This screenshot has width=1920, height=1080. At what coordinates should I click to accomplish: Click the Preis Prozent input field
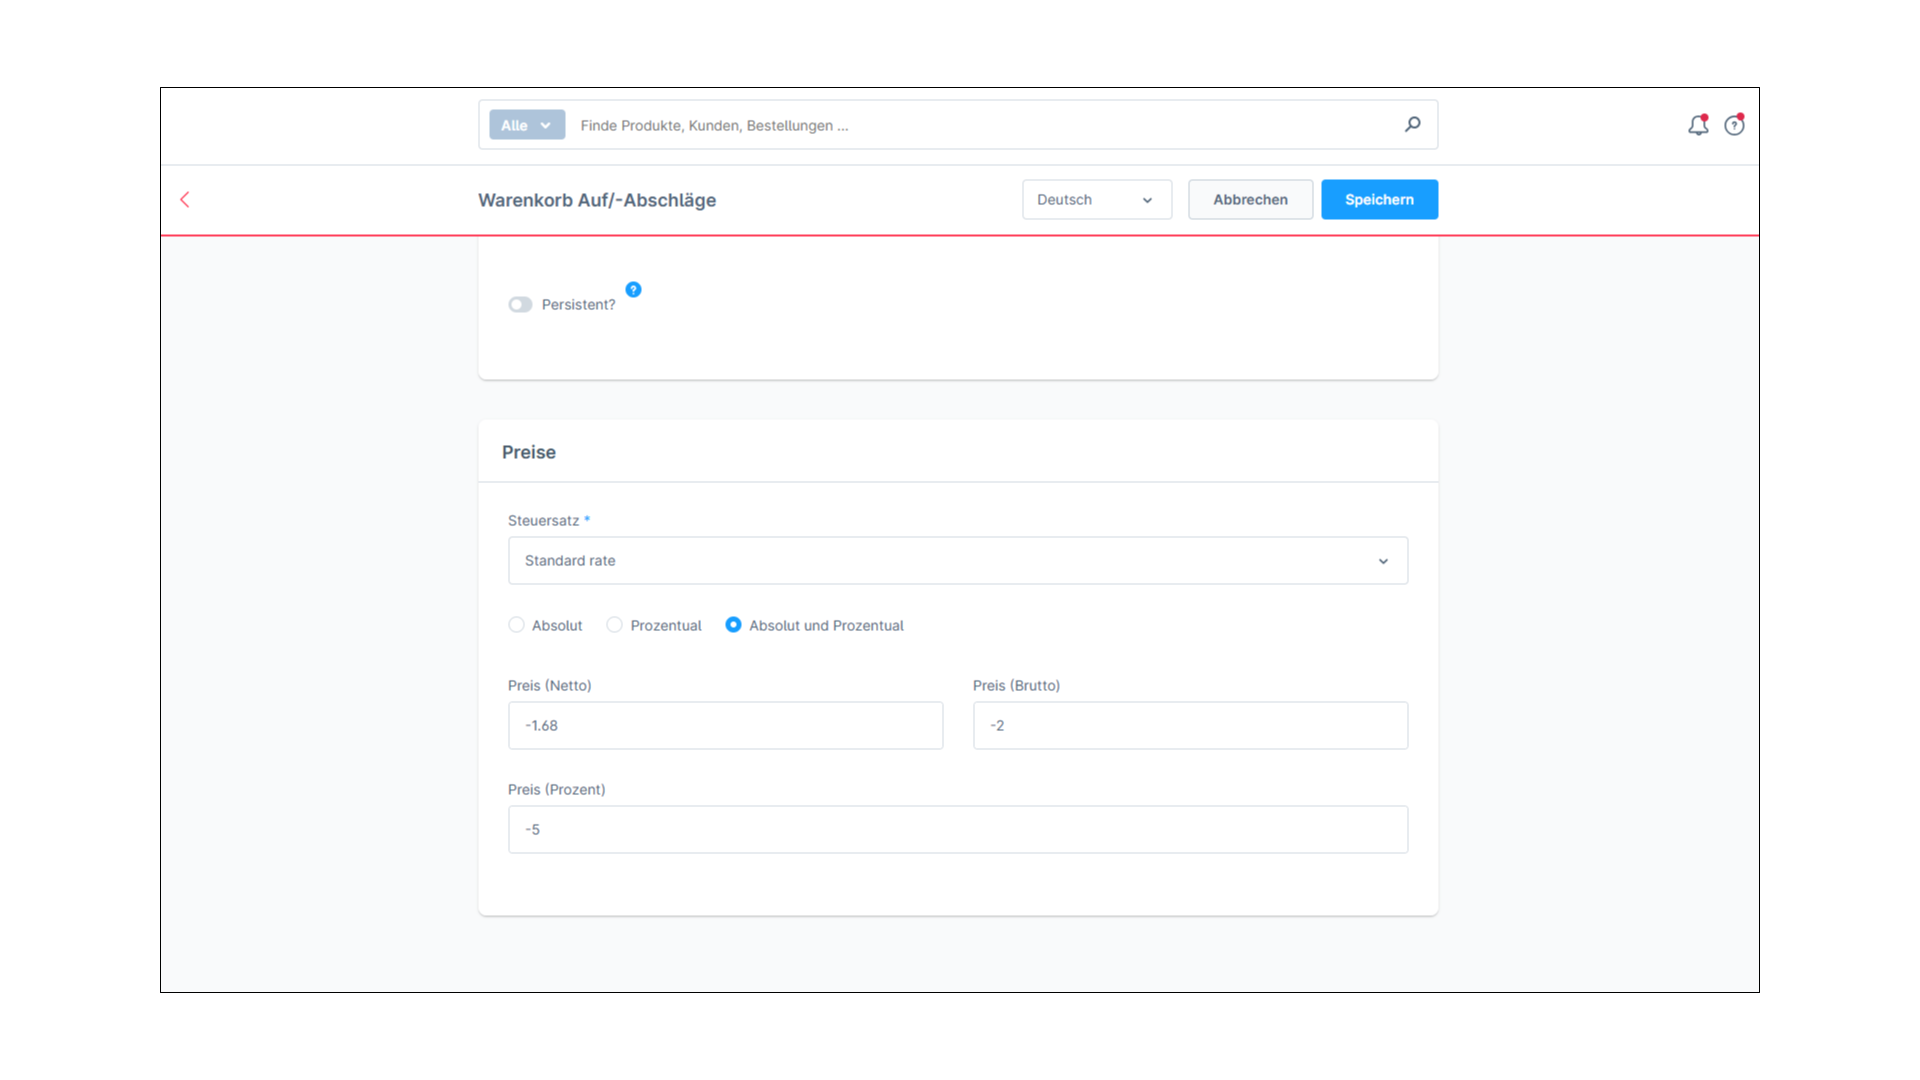pos(957,828)
